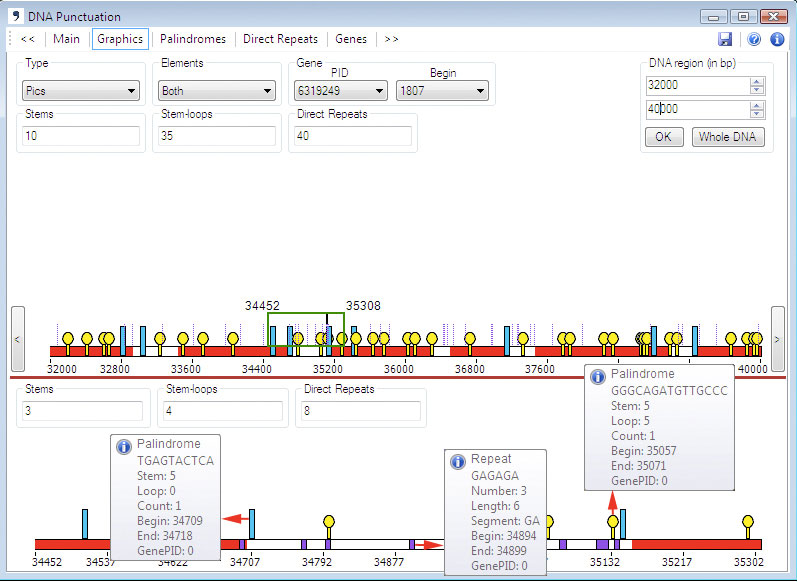Click the DNA region end field 40000

697,109
